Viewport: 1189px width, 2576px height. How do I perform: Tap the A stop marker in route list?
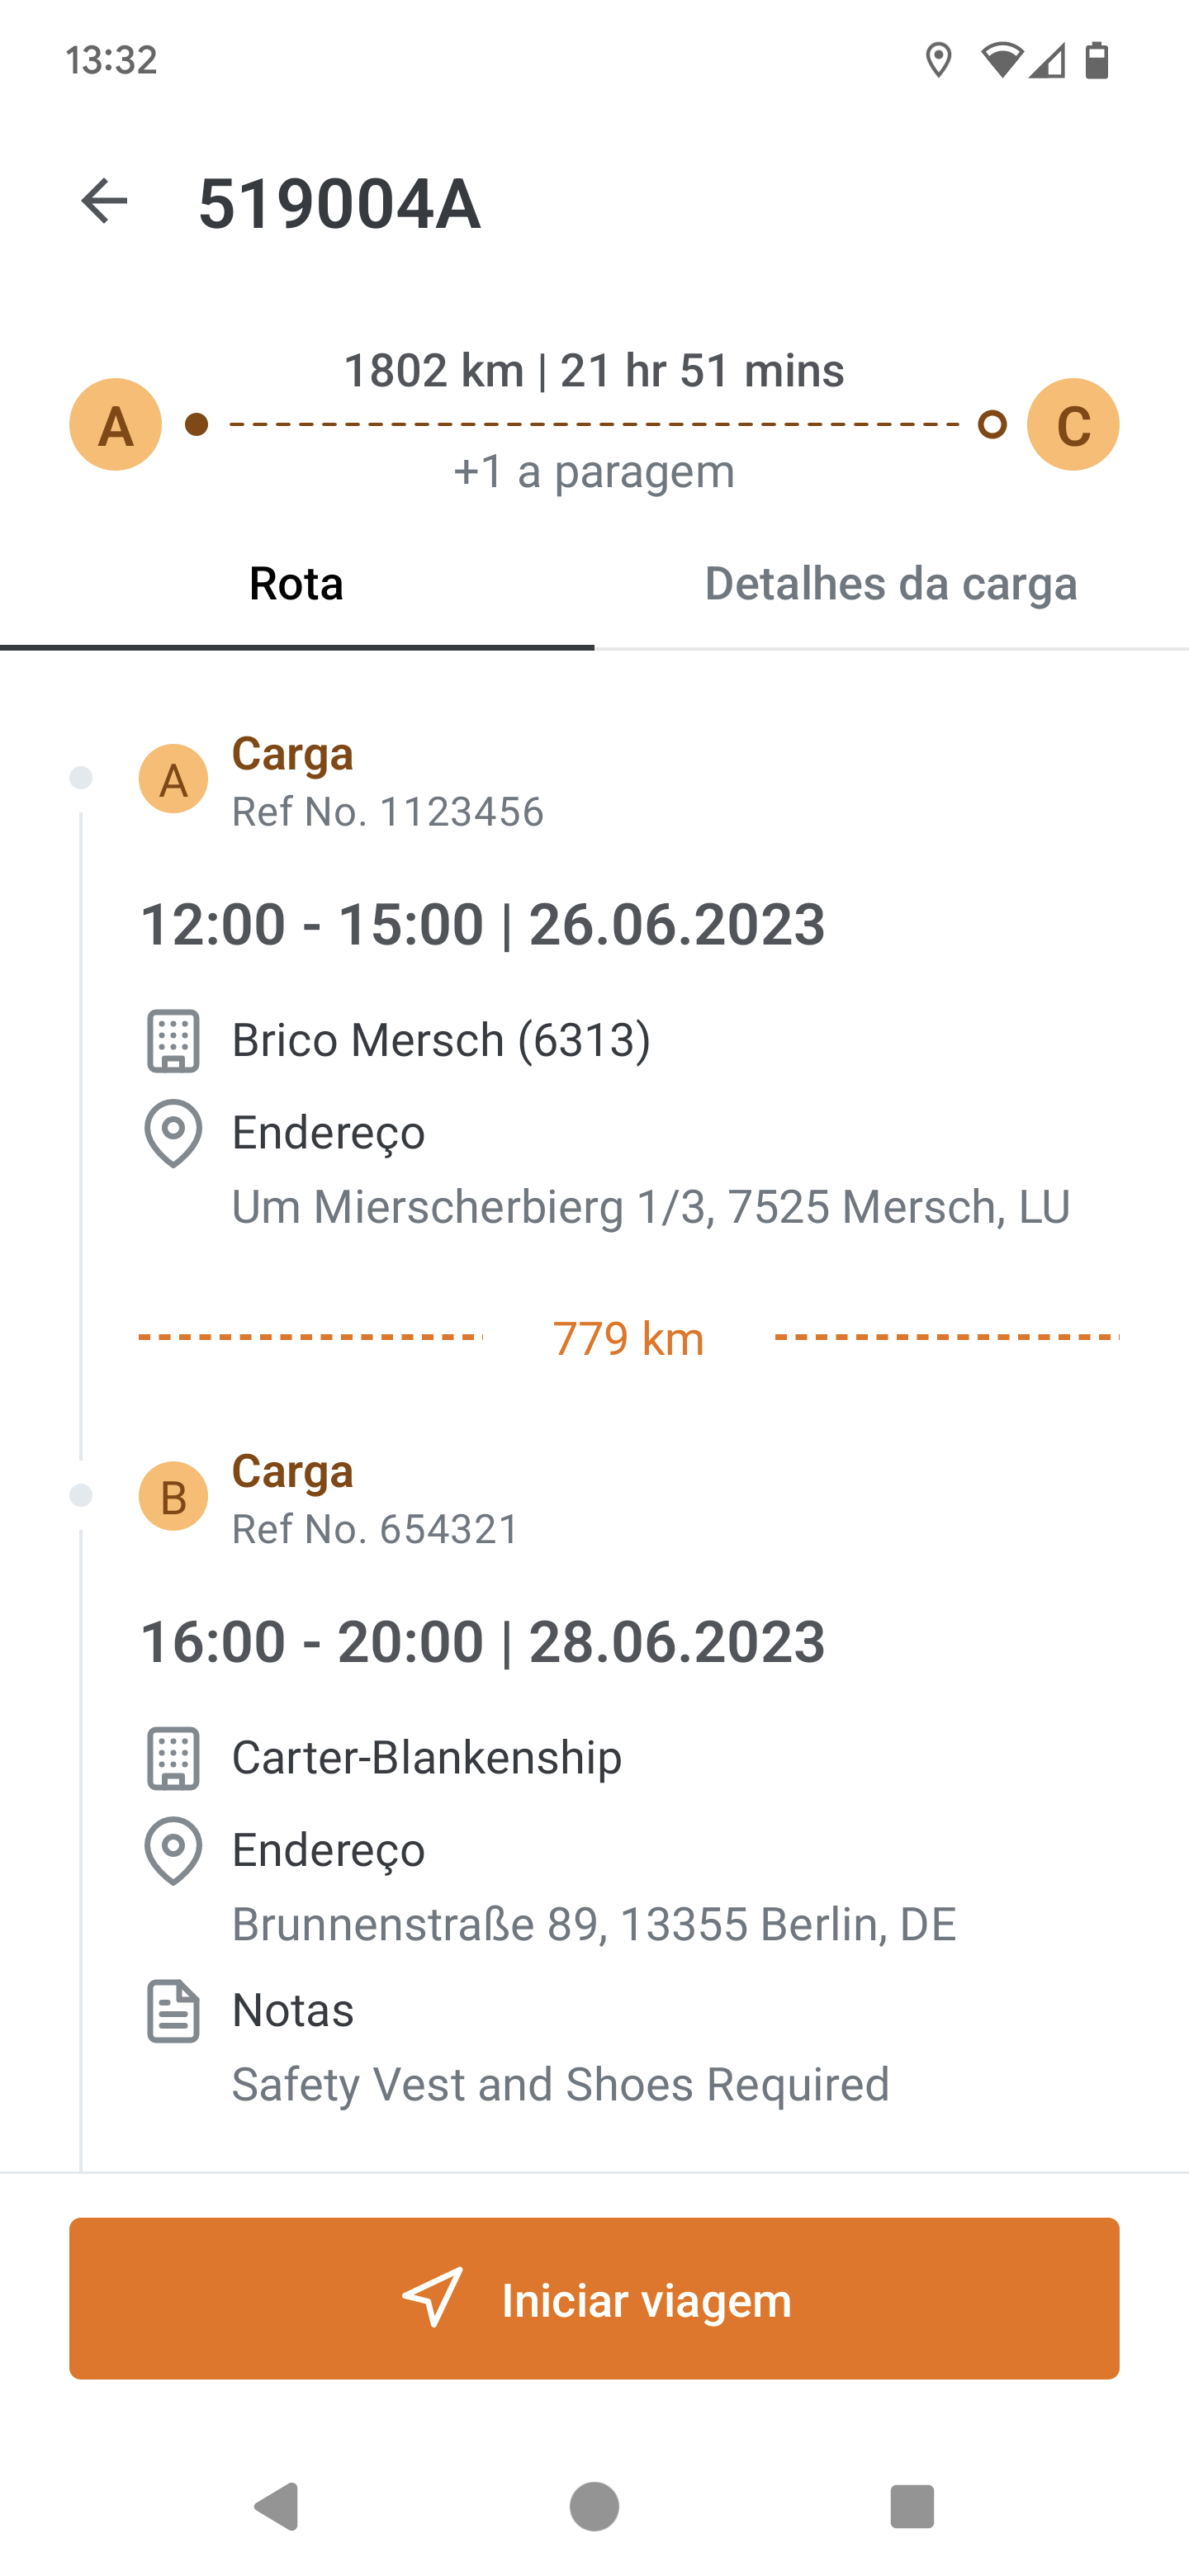click(x=173, y=779)
